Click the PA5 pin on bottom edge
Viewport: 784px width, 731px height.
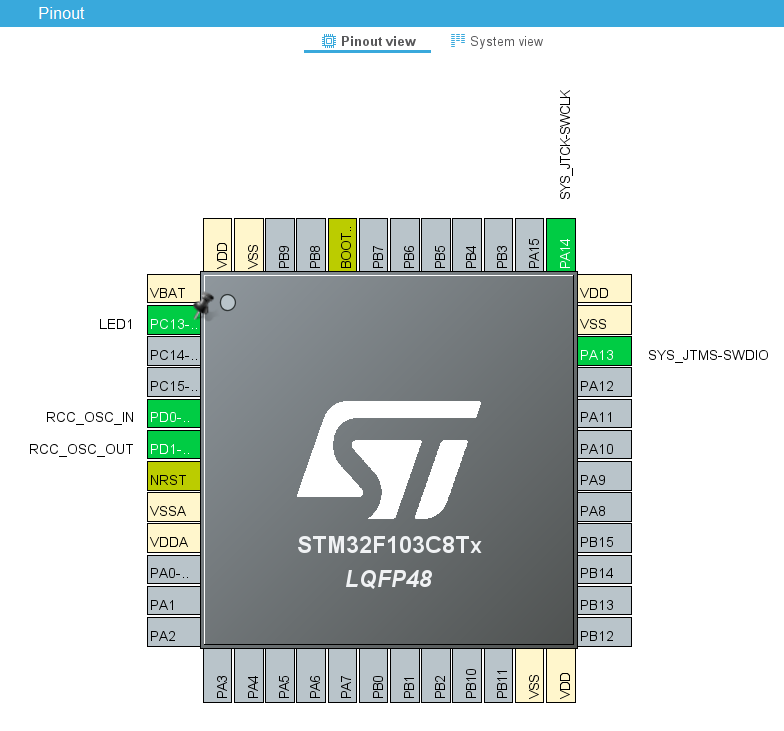click(280, 676)
